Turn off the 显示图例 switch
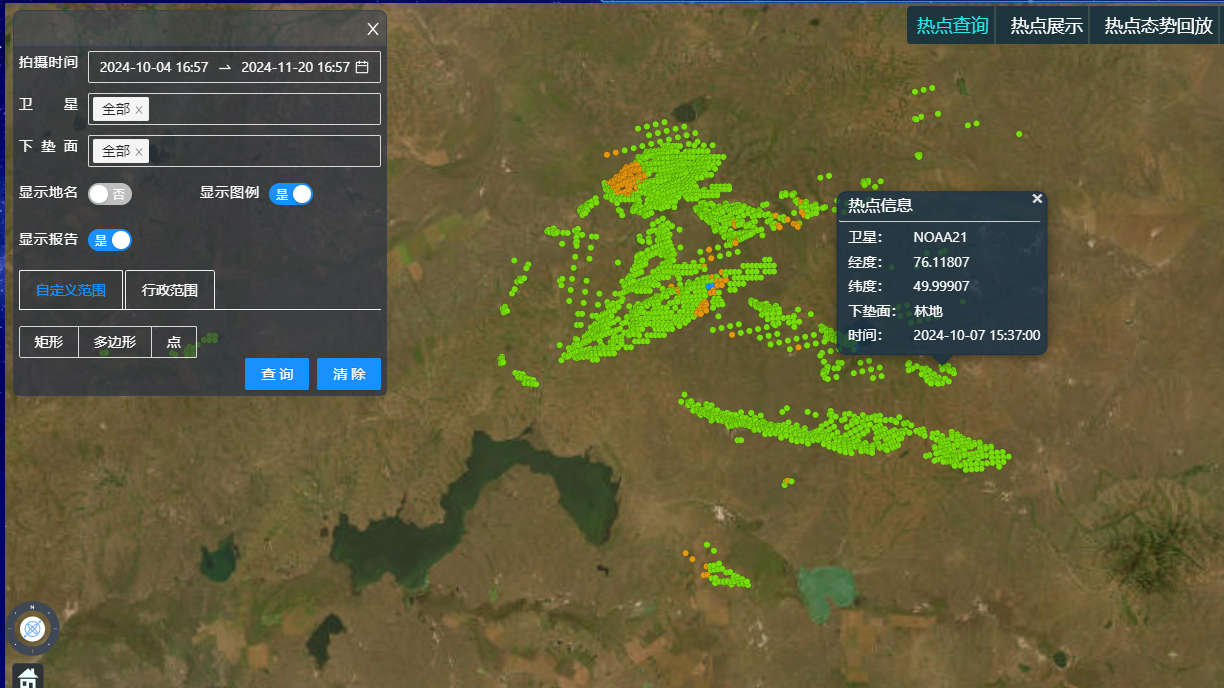Image resolution: width=1224 pixels, height=688 pixels. pos(291,194)
